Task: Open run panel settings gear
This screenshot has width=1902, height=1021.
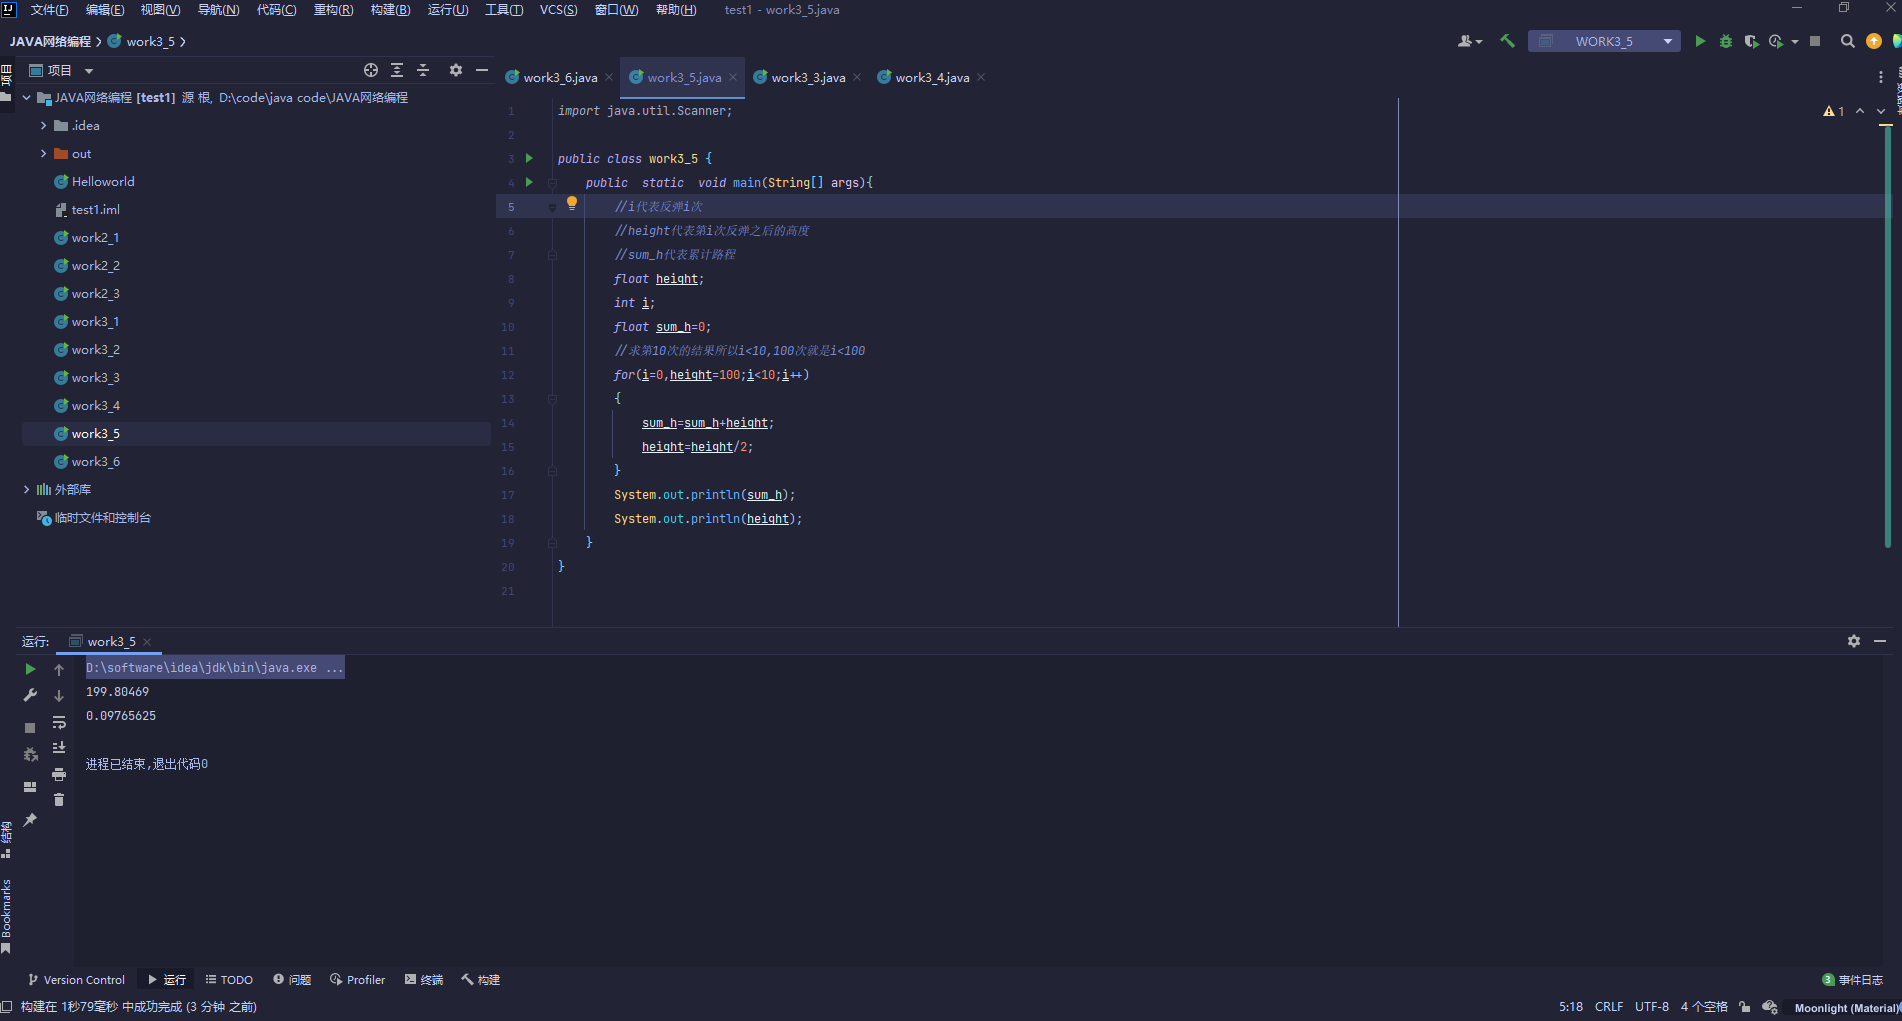Action: click(x=1854, y=641)
